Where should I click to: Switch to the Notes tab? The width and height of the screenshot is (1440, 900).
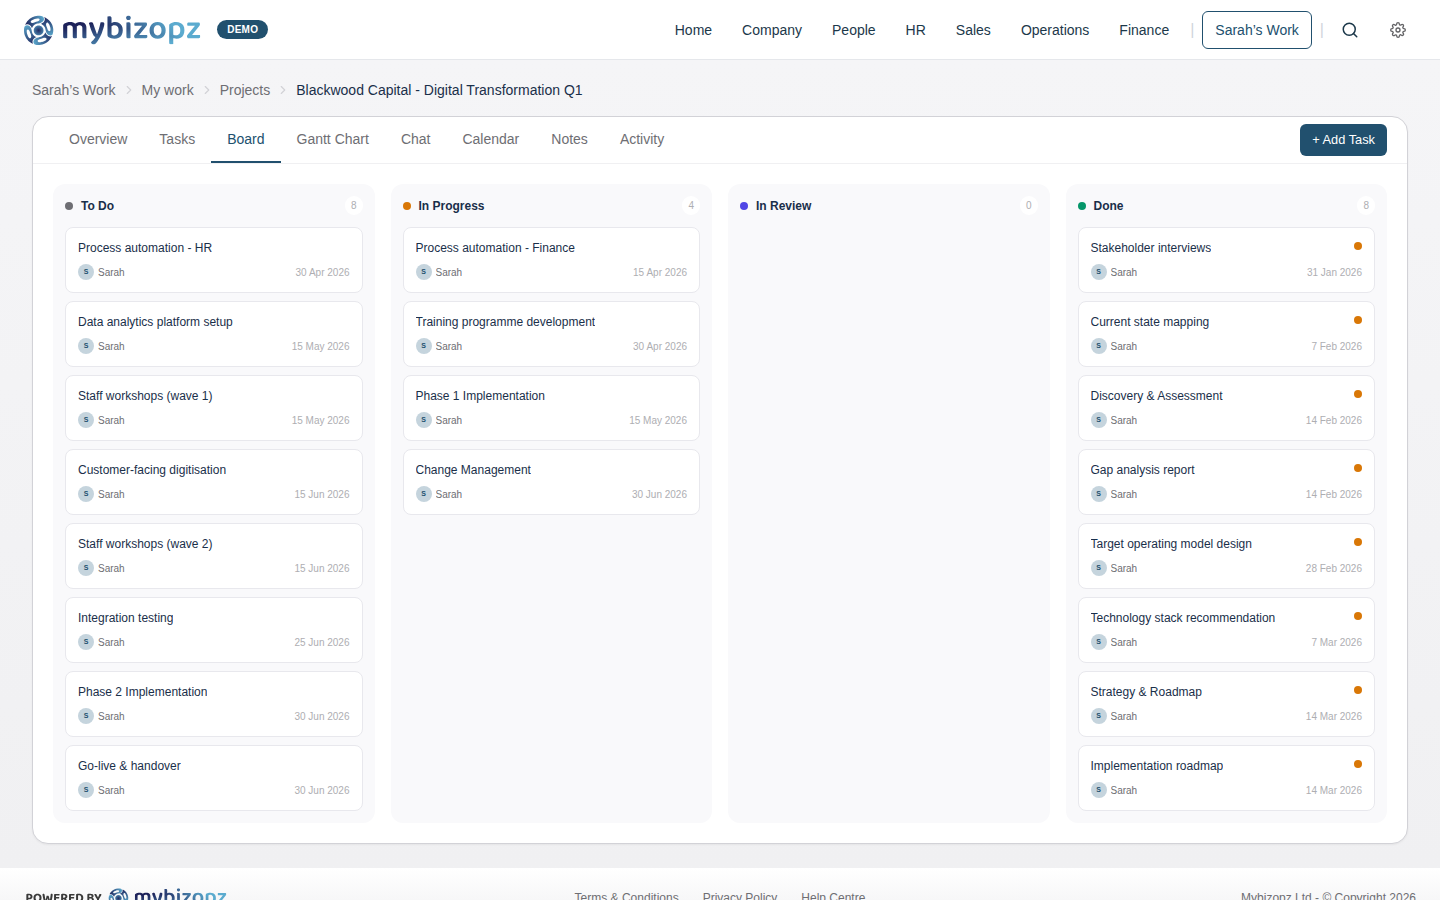click(x=569, y=139)
